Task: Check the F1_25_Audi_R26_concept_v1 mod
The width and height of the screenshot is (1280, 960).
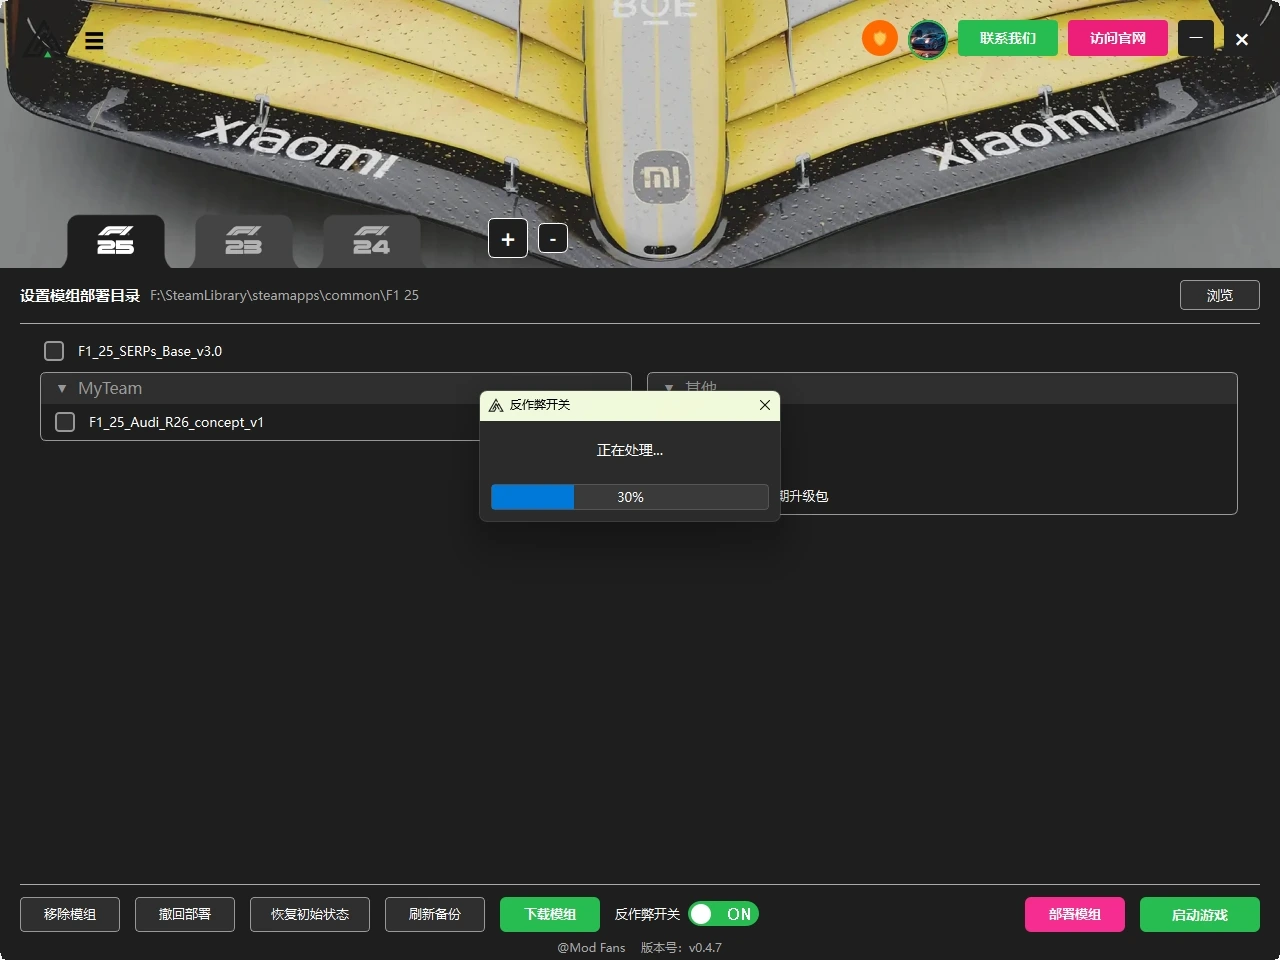Action: click(x=65, y=422)
